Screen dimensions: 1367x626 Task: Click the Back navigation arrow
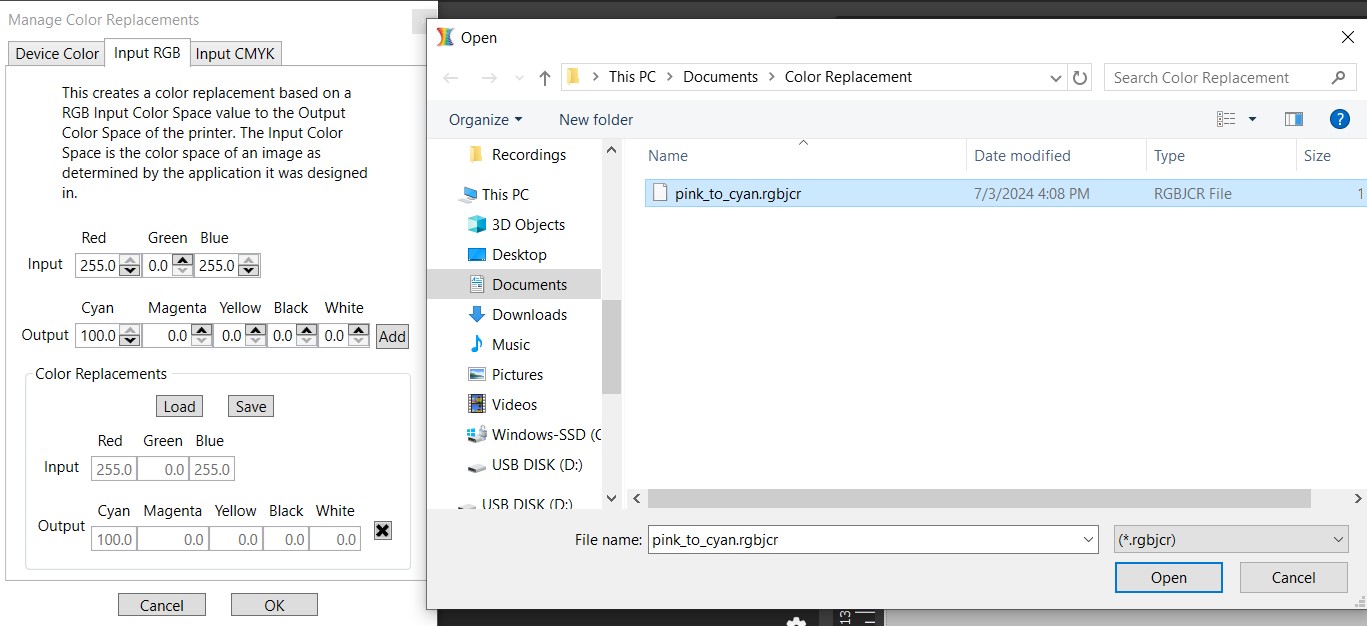[x=451, y=78]
